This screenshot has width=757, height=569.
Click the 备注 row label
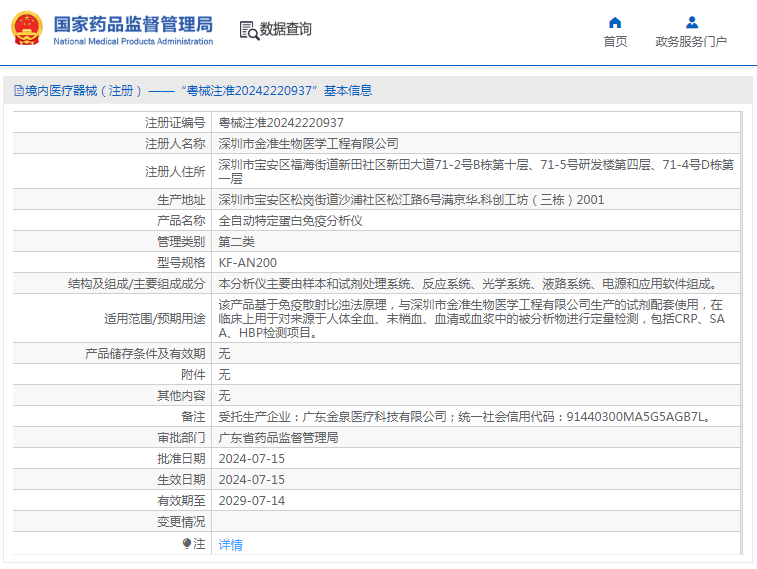pos(193,416)
